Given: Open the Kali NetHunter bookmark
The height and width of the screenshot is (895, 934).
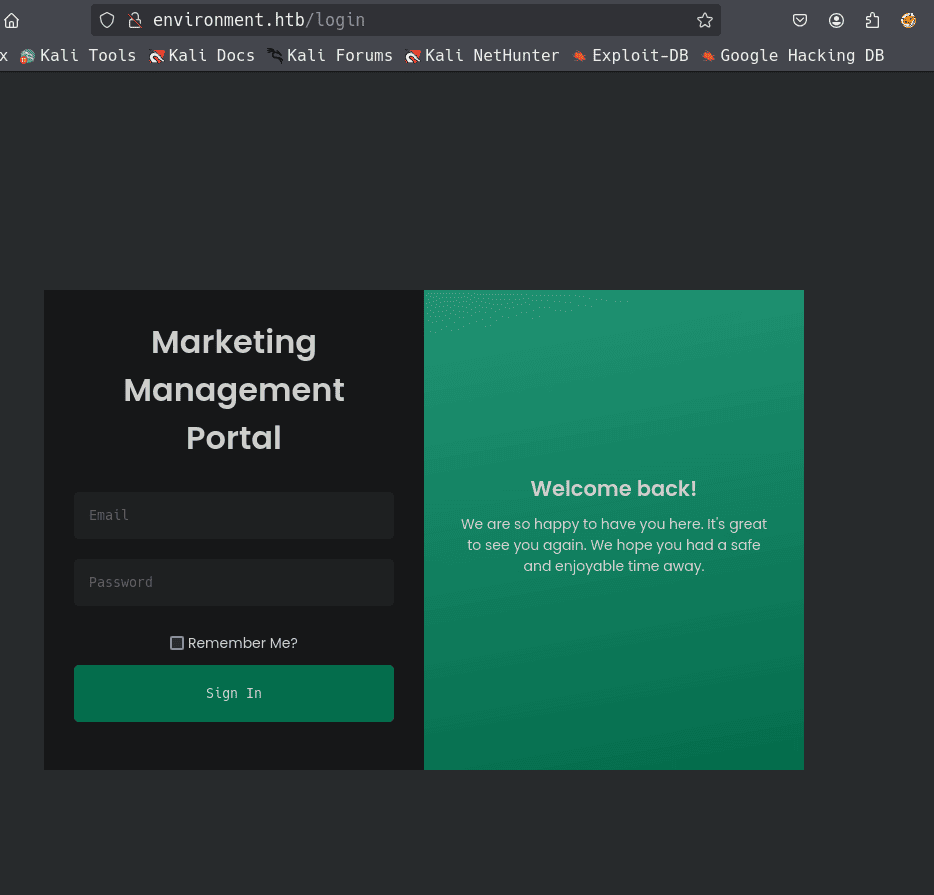Looking at the screenshot, I should point(482,55).
